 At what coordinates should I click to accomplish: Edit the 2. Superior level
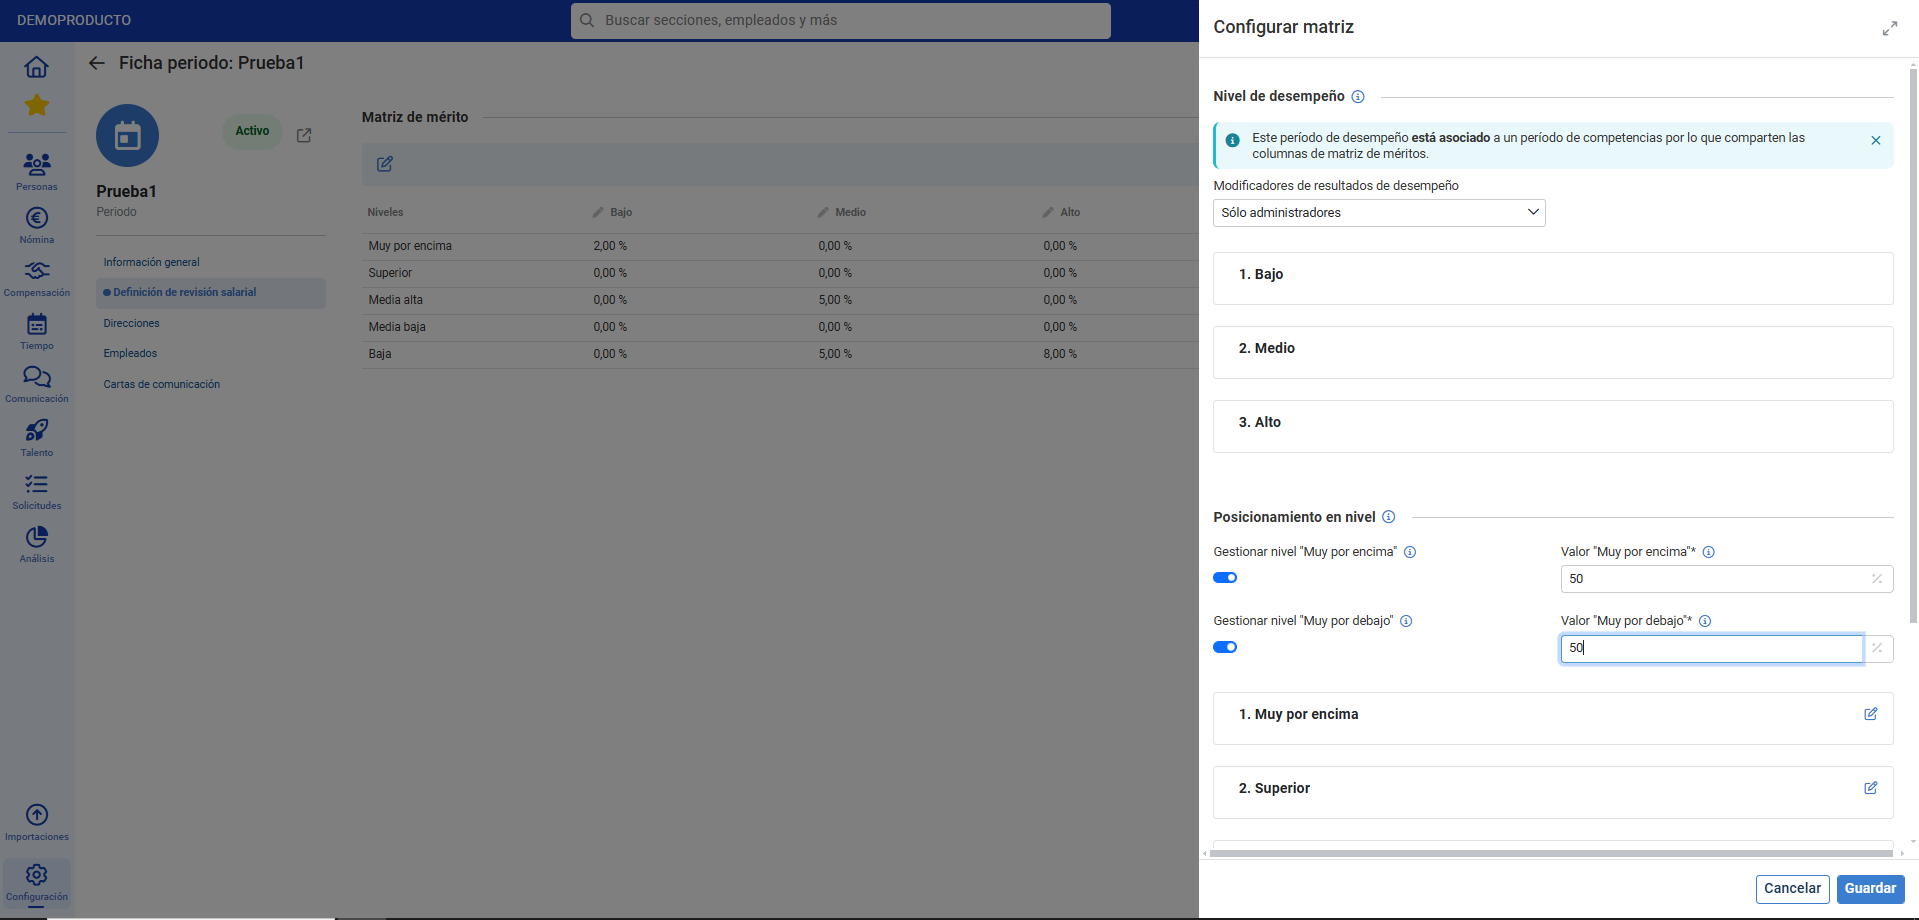point(1870,788)
